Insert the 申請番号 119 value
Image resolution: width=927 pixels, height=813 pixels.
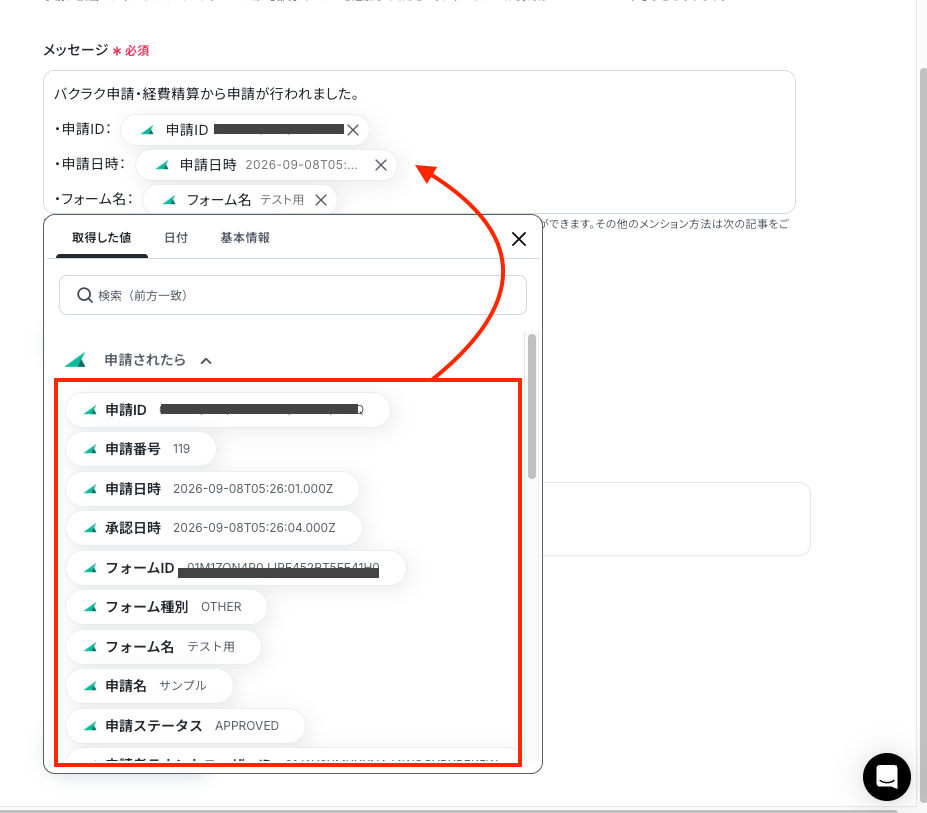[141, 449]
